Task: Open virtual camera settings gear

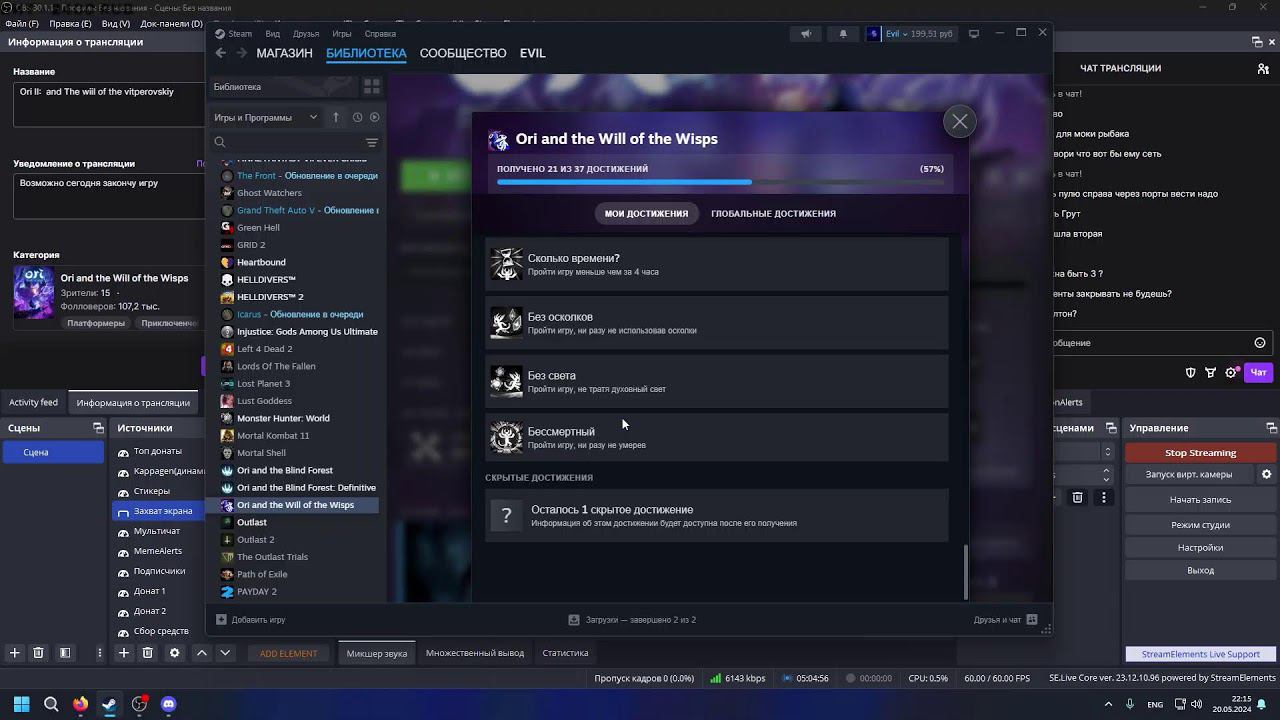Action: coord(1266,474)
